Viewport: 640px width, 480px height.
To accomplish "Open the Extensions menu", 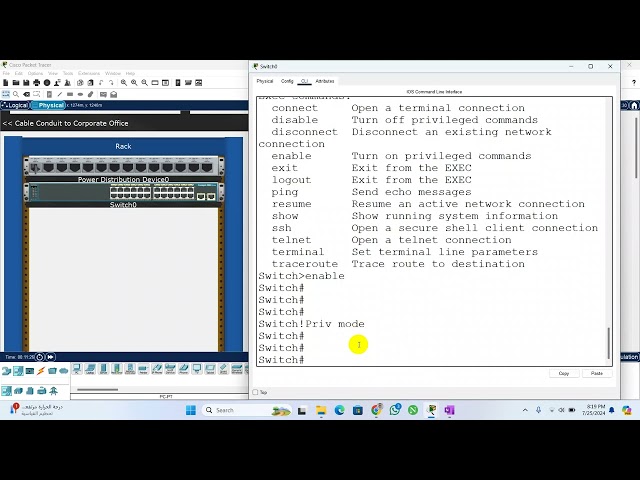I will [x=89, y=73].
